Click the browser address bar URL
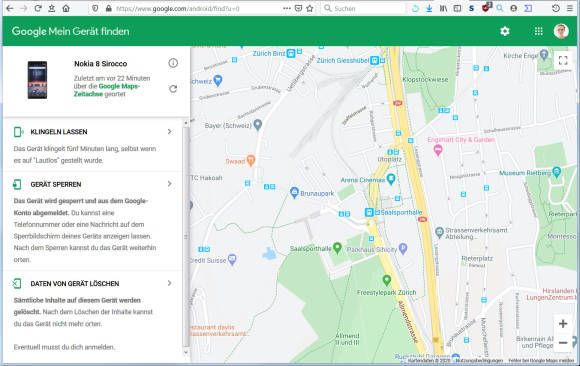The image size is (580, 366). coord(178,9)
